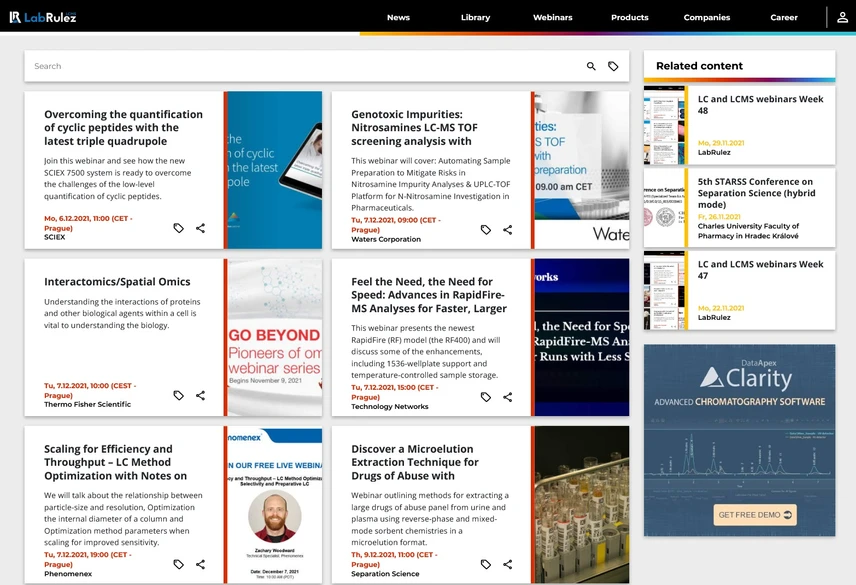The width and height of the screenshot is (856, 585).
Task: Click the tag filter icon in search bar
Action: click(613, 66)
